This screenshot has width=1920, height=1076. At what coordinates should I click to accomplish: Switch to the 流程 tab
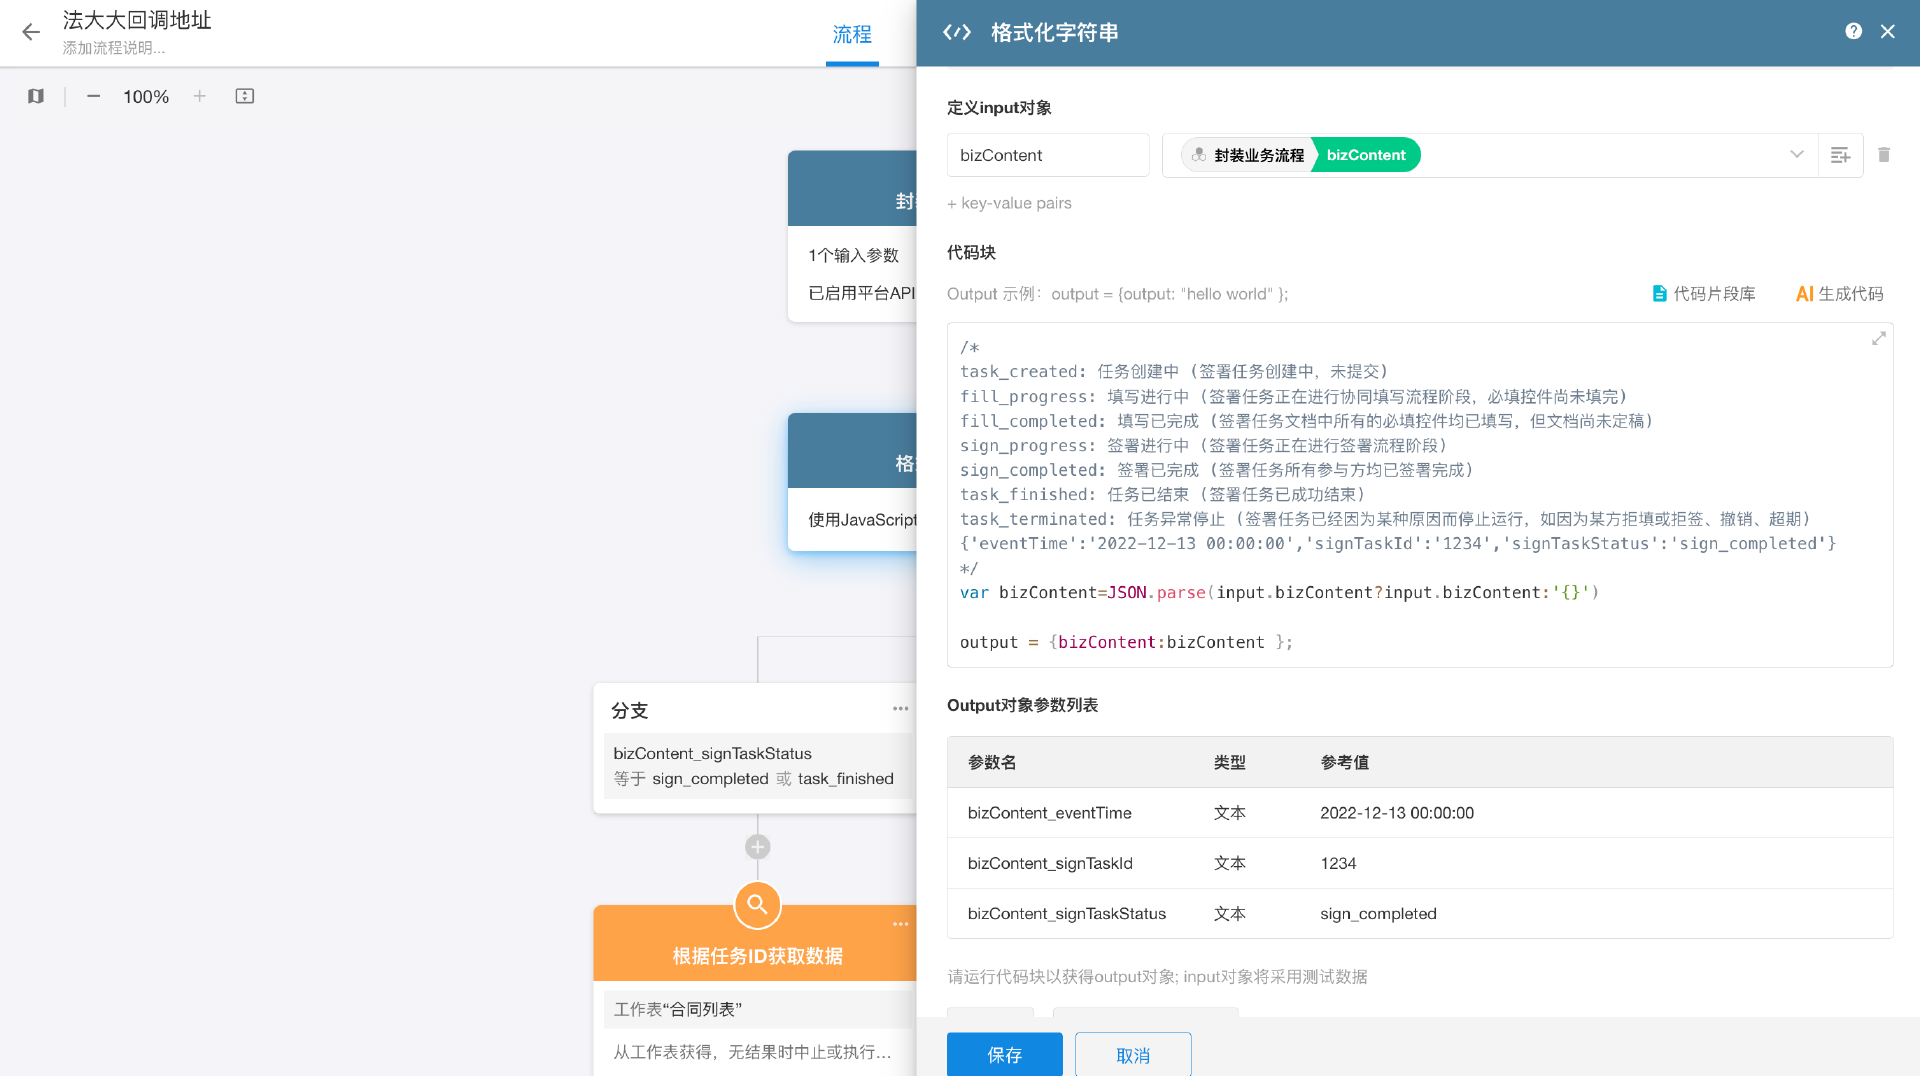point(852,35)
